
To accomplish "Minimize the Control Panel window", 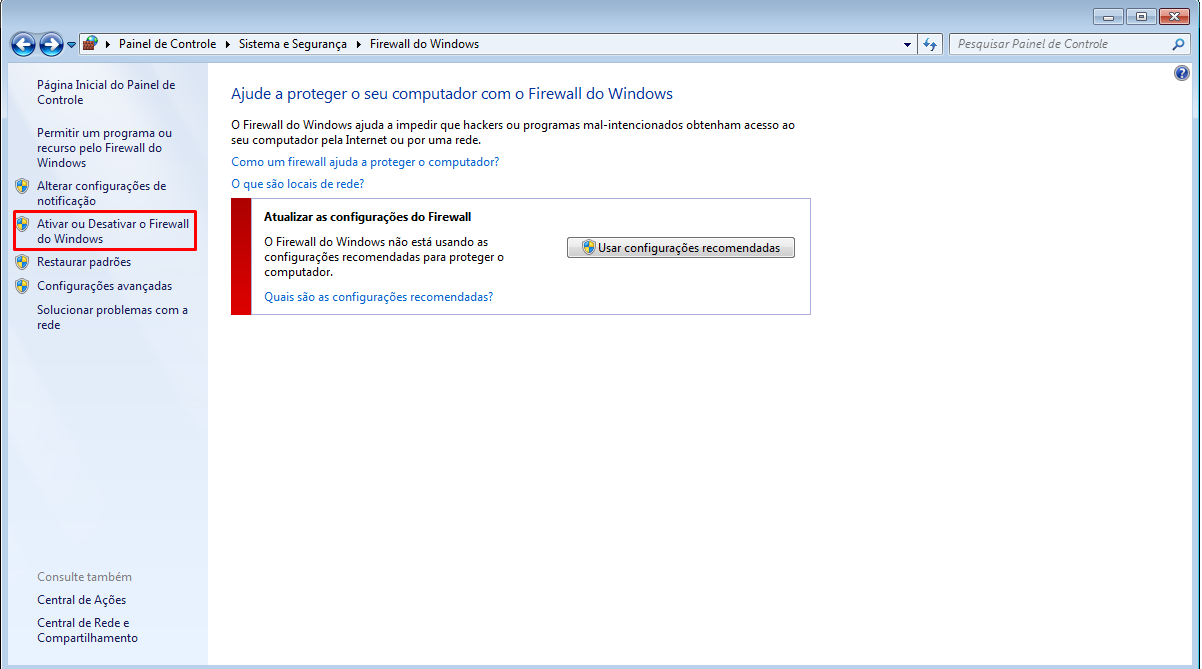I will coord(1108,16).
